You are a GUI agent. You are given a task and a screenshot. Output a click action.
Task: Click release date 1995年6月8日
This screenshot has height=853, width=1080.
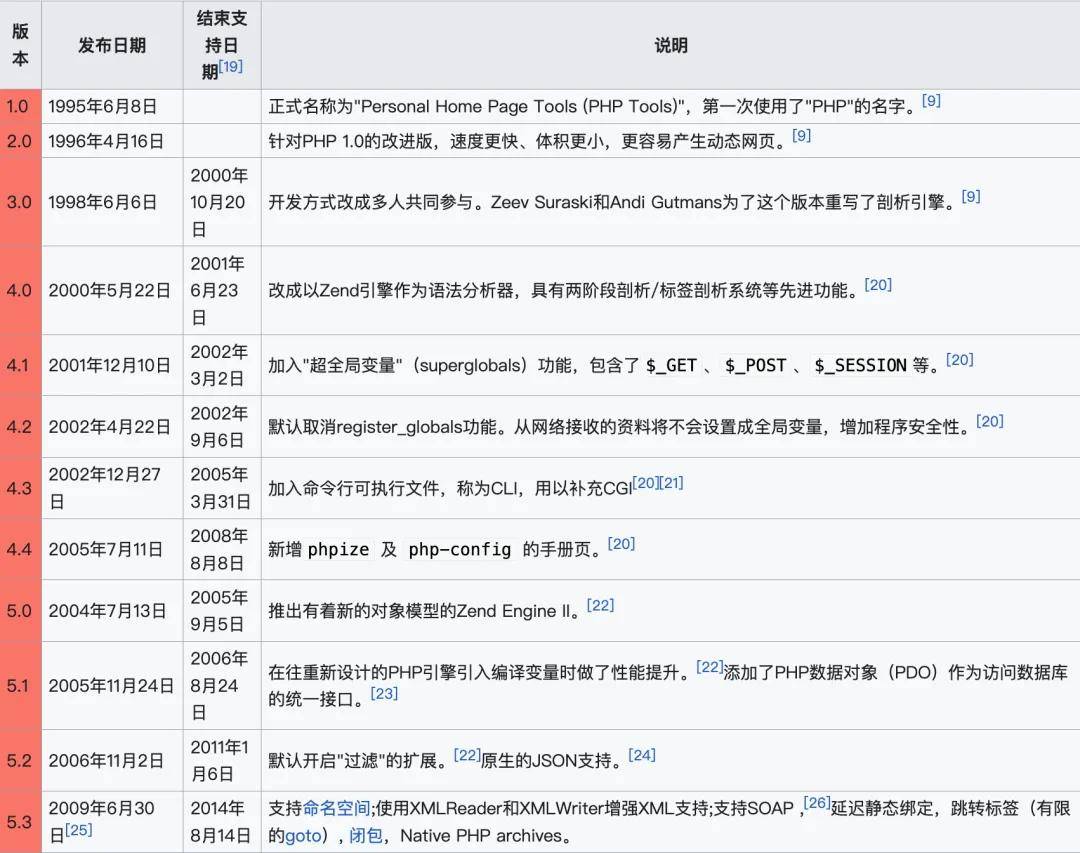click(103, 107)
